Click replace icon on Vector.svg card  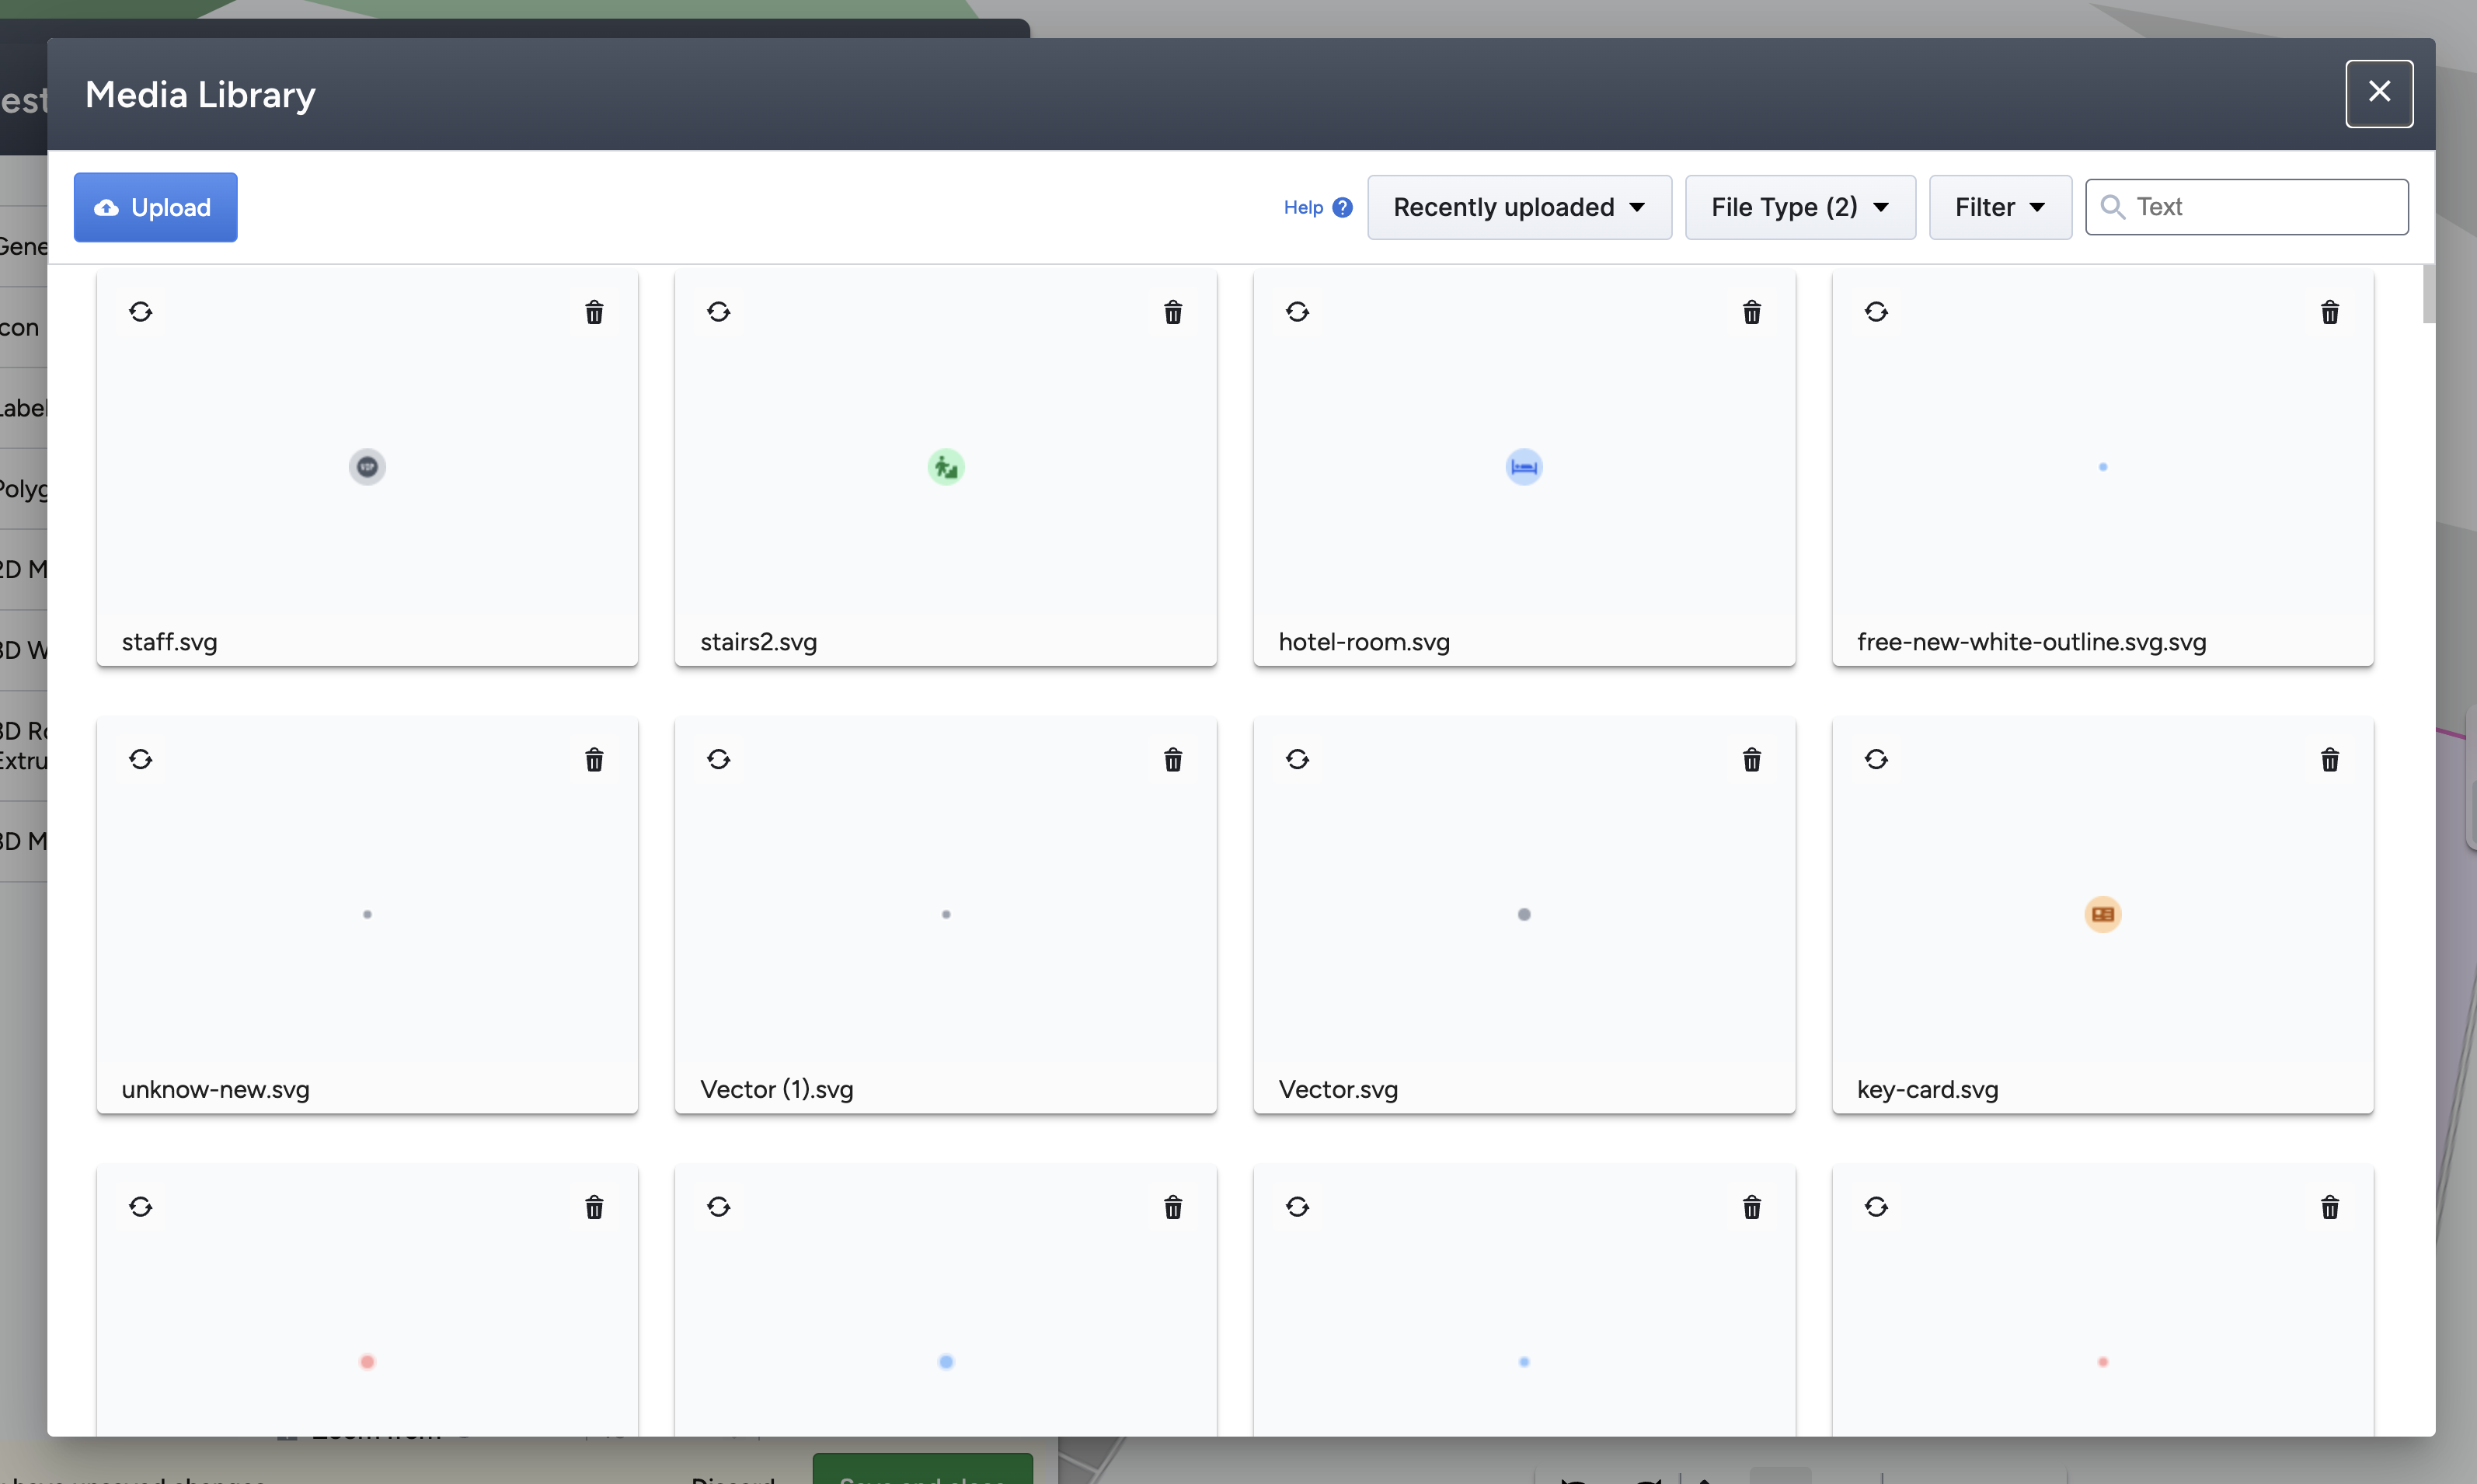[1297, 760]
